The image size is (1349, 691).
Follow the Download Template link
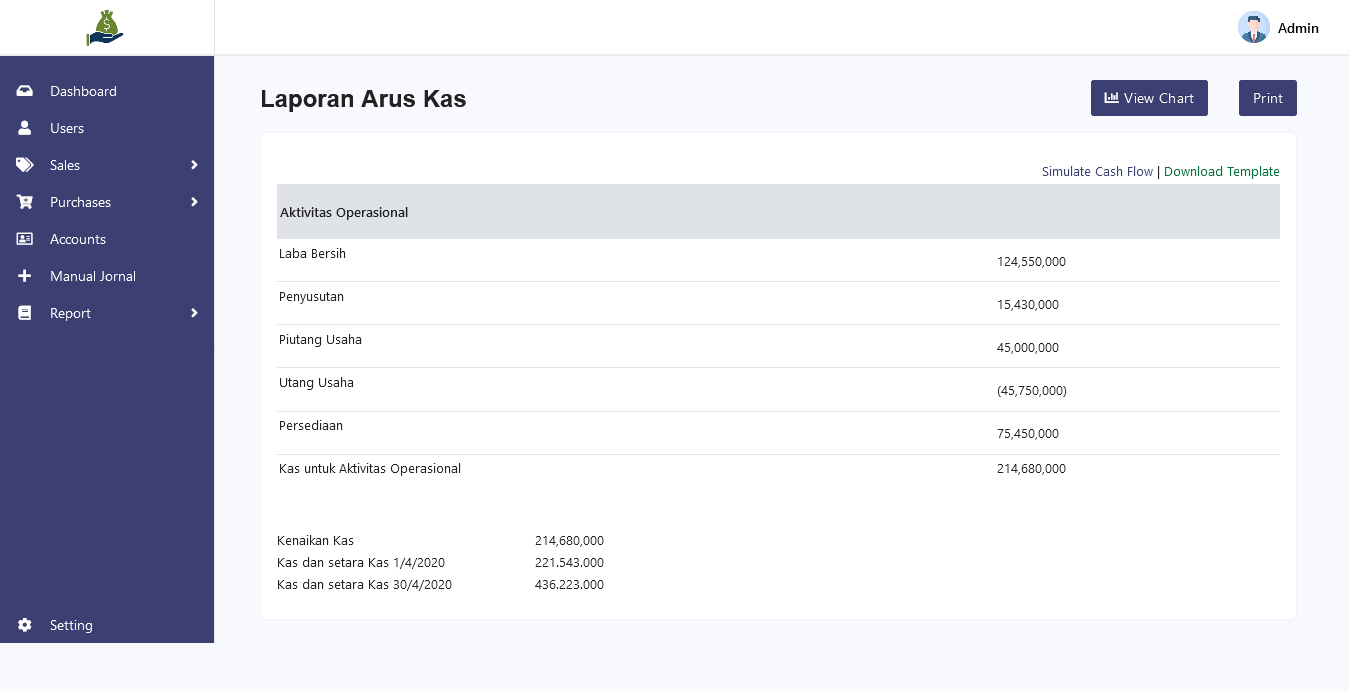tap(1221, 172)
